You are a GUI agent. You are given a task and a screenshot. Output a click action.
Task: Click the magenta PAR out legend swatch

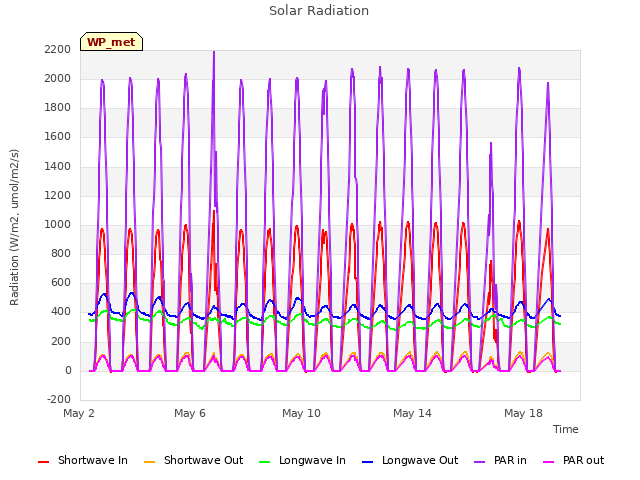pyautogui.click(x=549, y=462)
